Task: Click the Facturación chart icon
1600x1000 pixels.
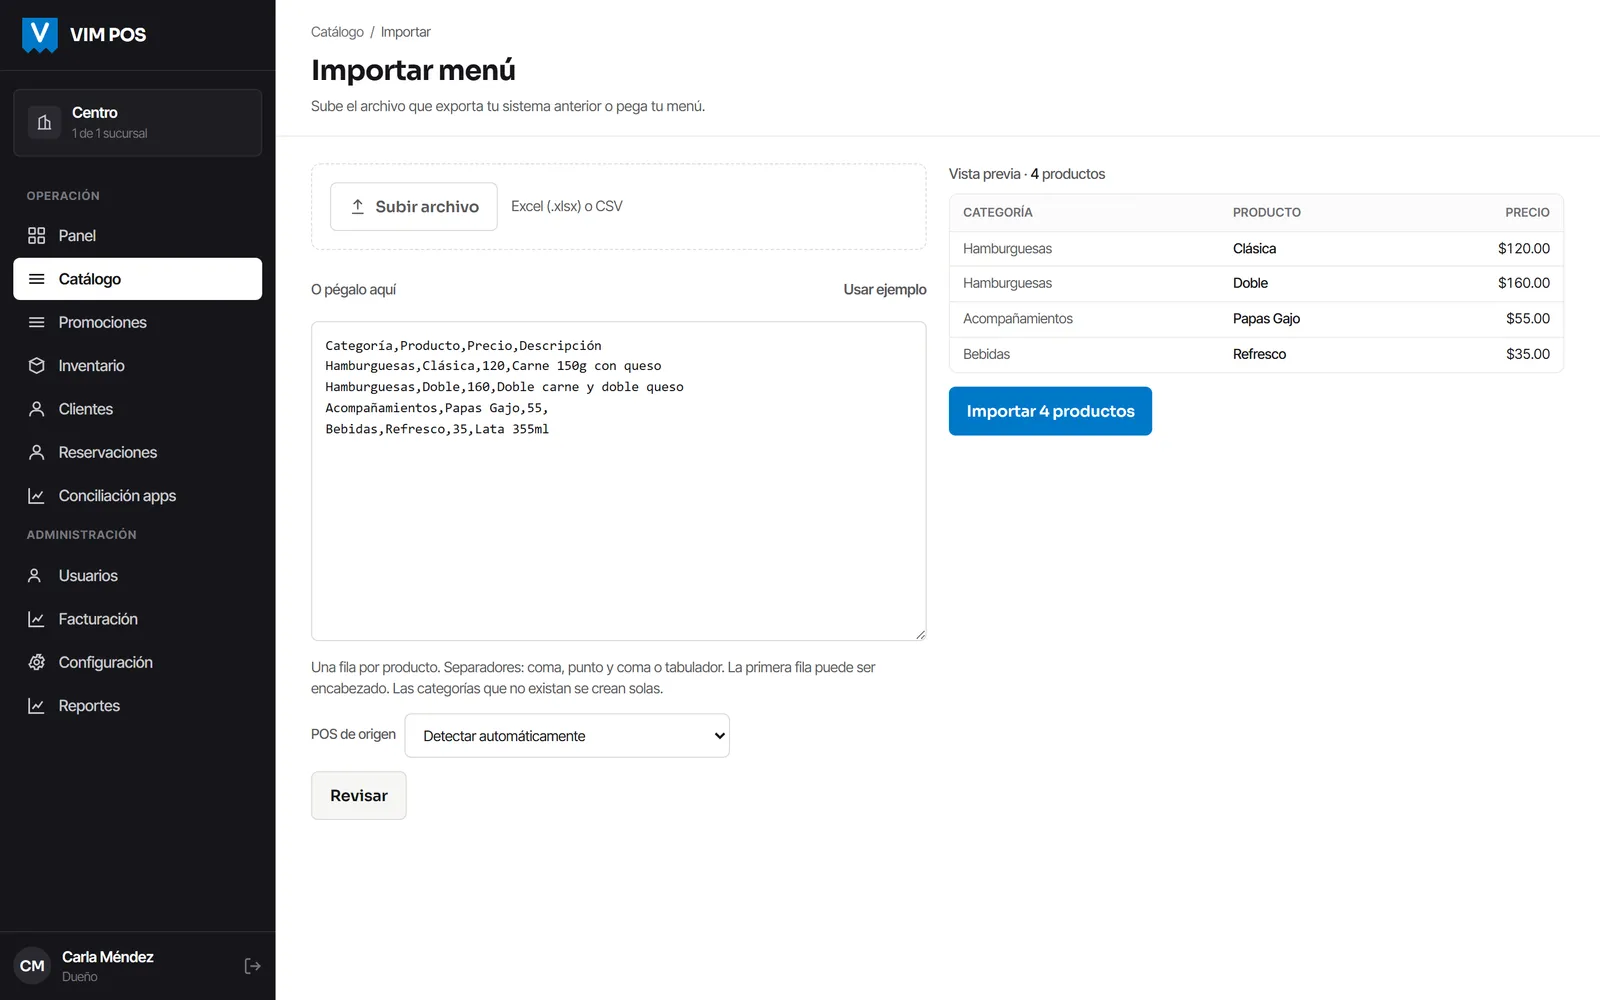Action: pyautogui.click(x=37, y=619)
